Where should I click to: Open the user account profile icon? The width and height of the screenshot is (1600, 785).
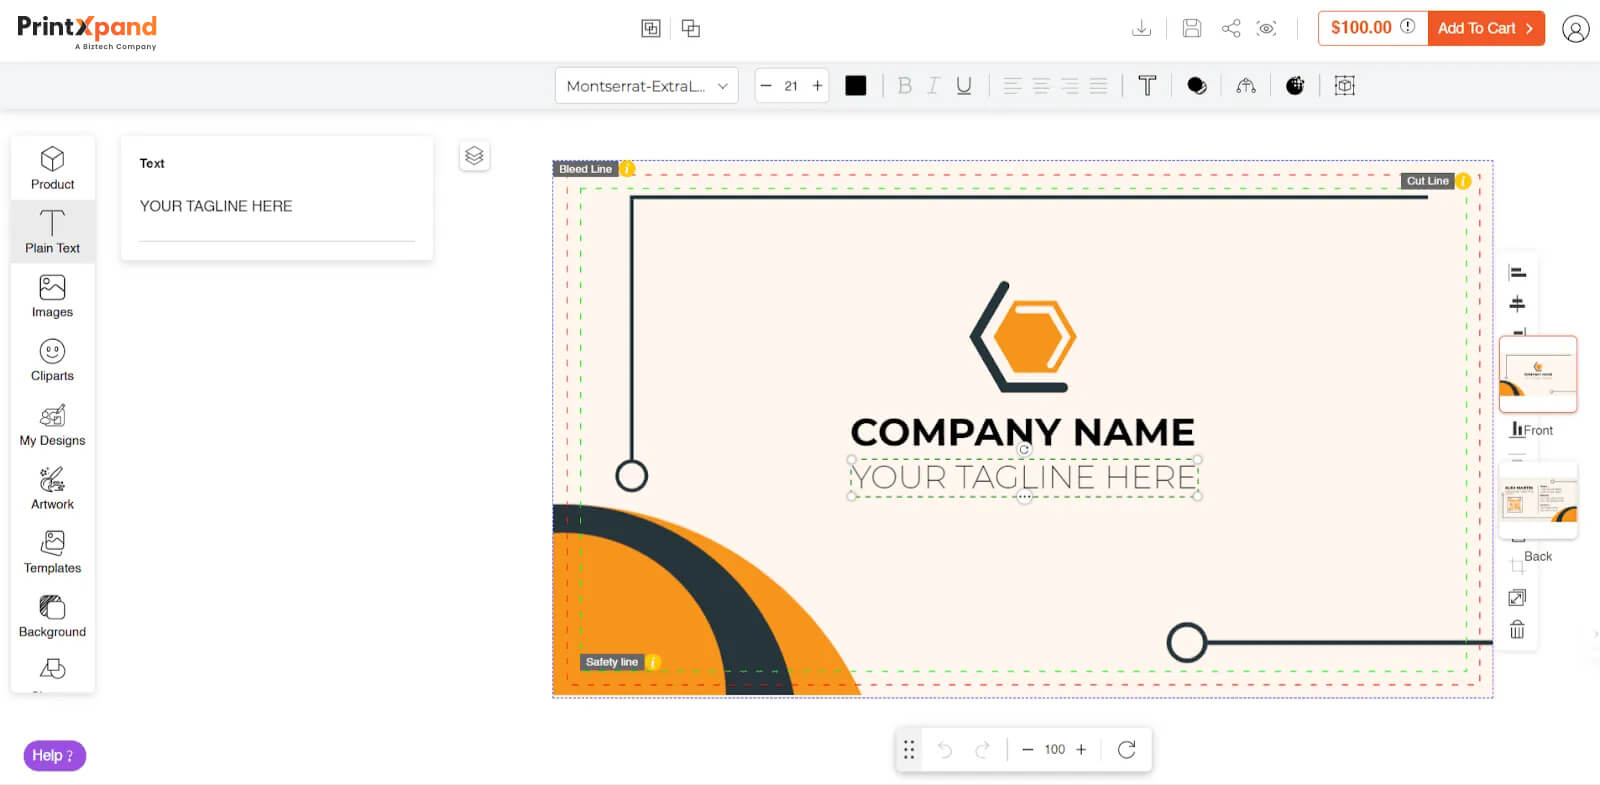pyautogui.click(x=1575, y=29)
